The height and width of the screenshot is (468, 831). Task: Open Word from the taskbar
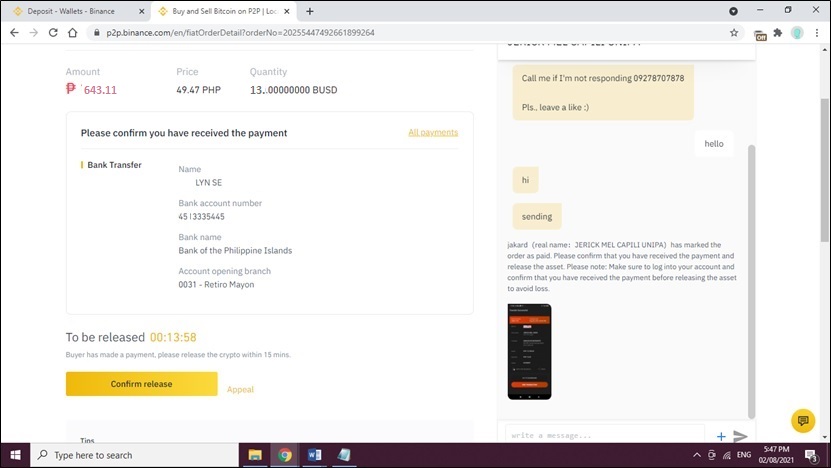(x=314, y=455)
